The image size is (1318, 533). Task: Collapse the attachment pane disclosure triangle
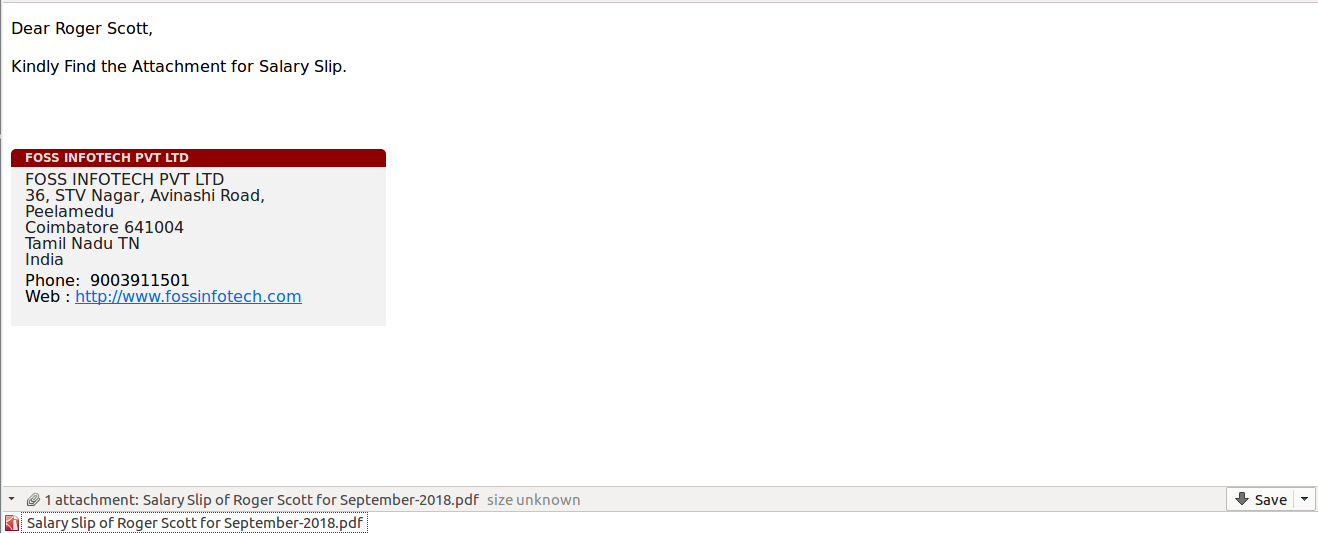10,499
